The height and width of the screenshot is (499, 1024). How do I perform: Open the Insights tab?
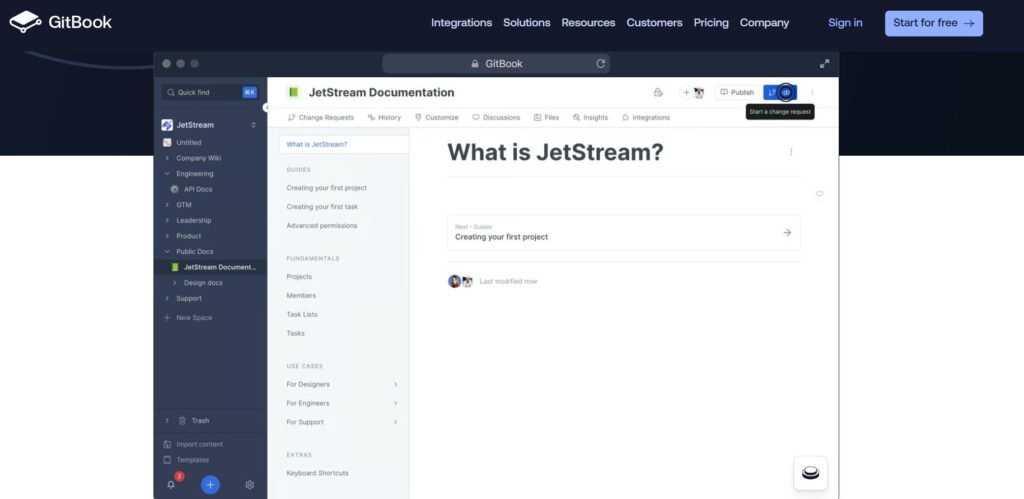(x=590, y=118)
